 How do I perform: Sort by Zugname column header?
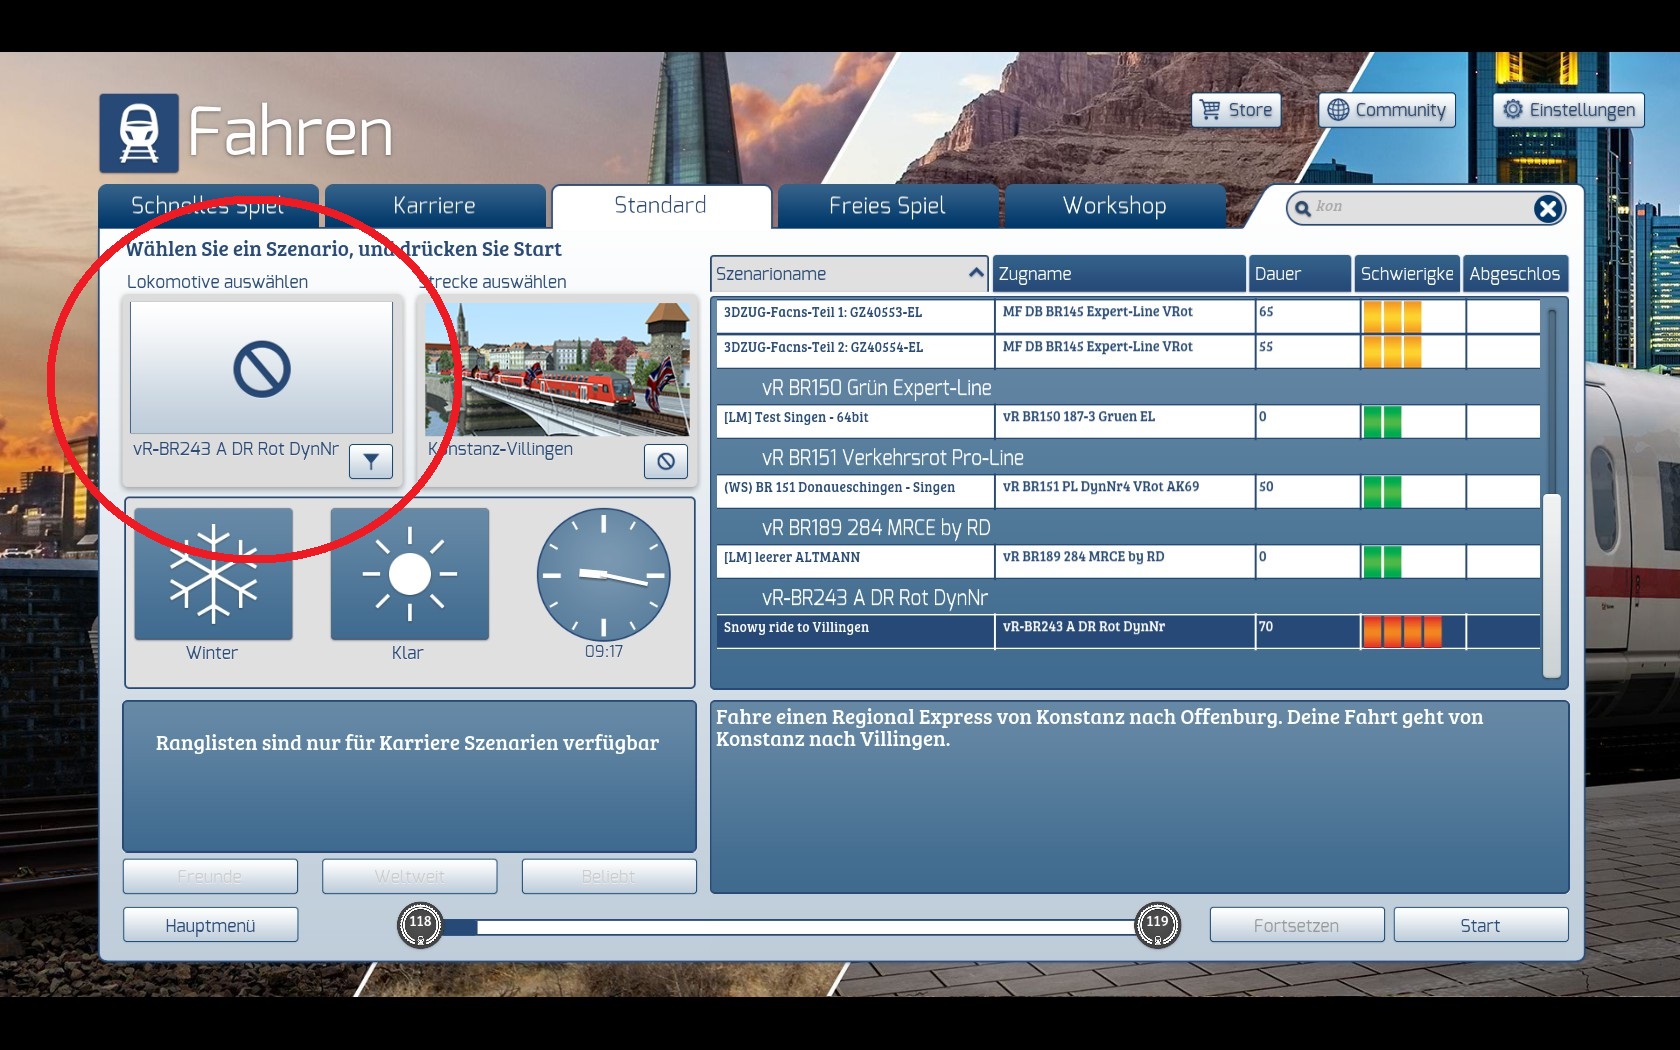1118,274
